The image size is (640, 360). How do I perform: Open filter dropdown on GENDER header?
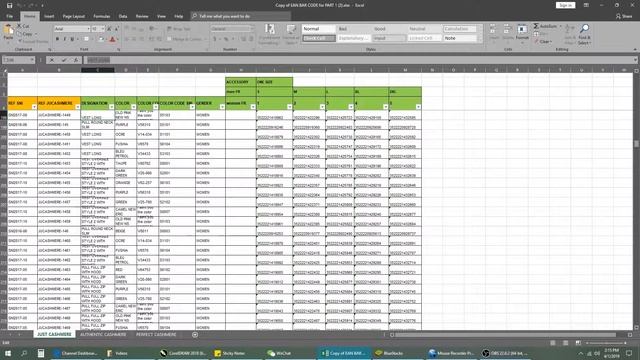click(x=222, y=107)
